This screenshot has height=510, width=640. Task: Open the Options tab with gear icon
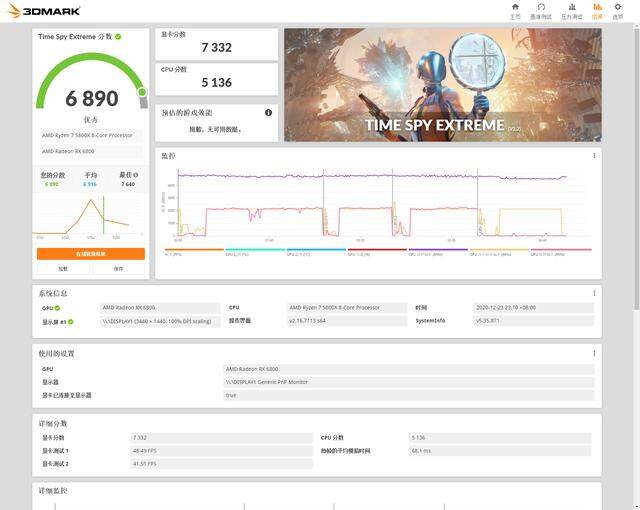(618, 11)
